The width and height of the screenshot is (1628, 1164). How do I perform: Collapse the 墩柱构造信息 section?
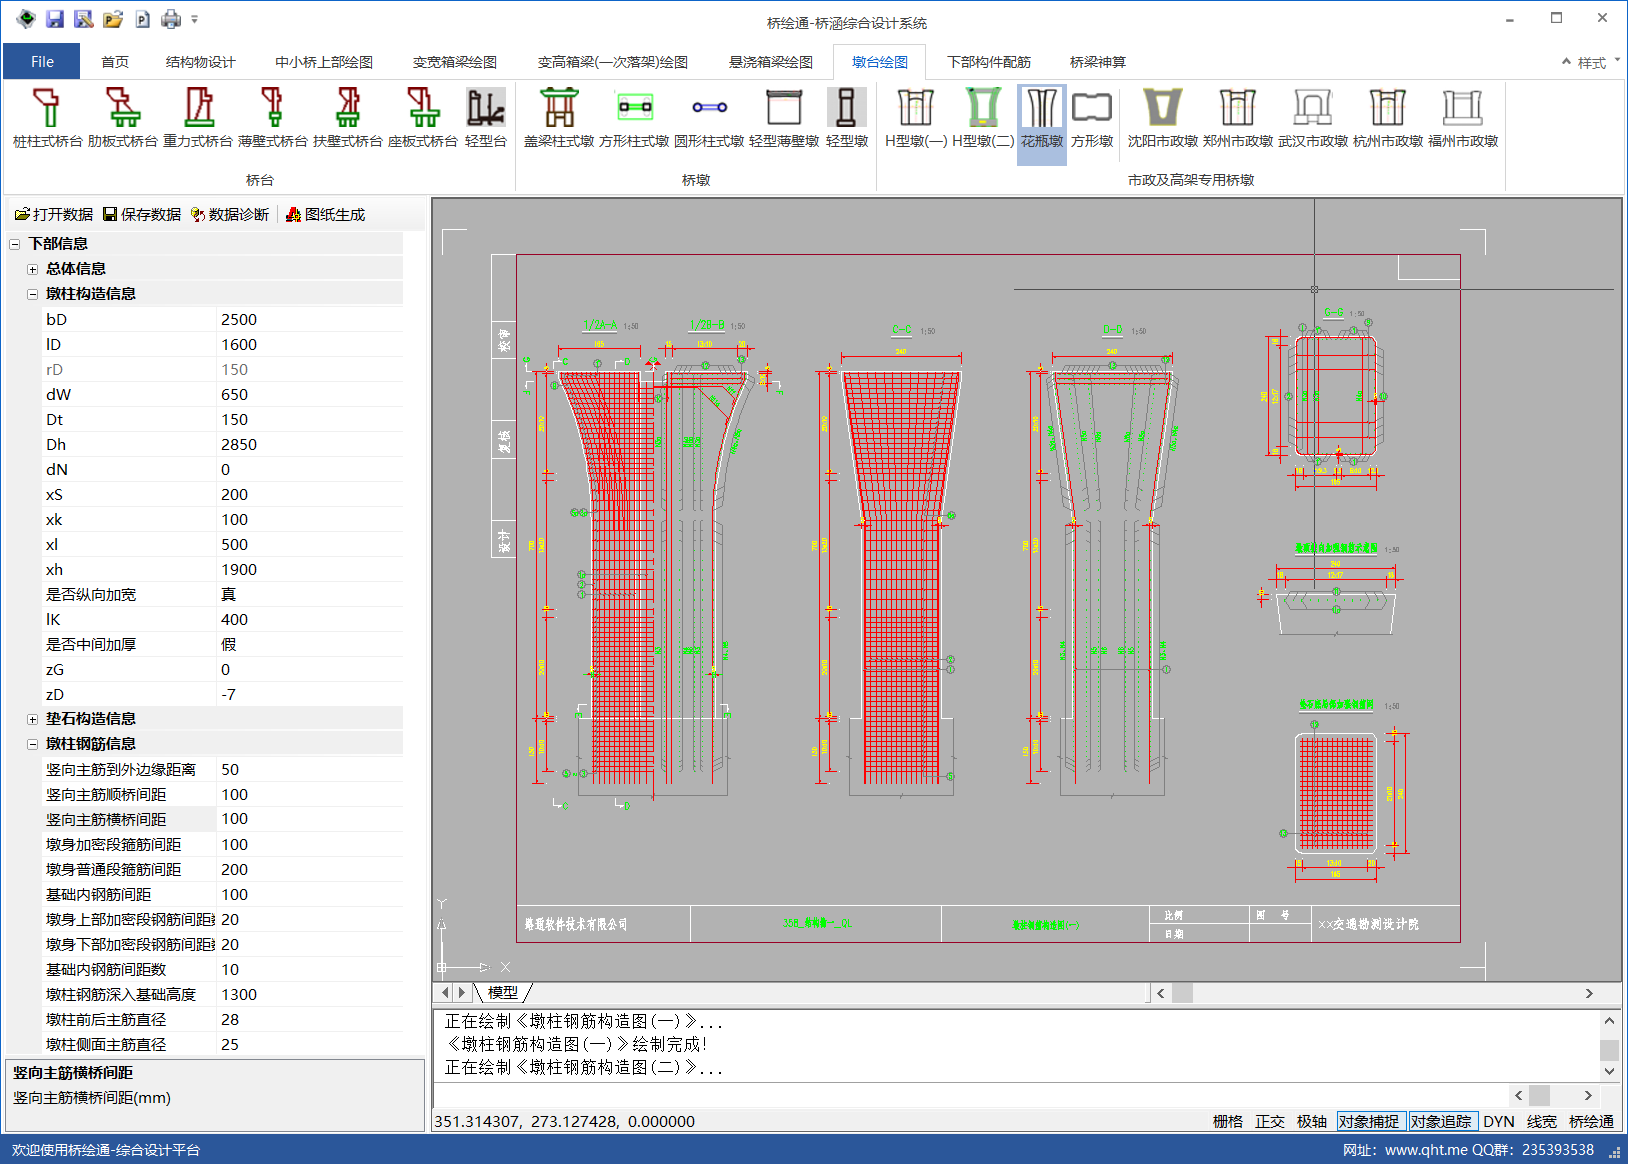tap(32, 294)
